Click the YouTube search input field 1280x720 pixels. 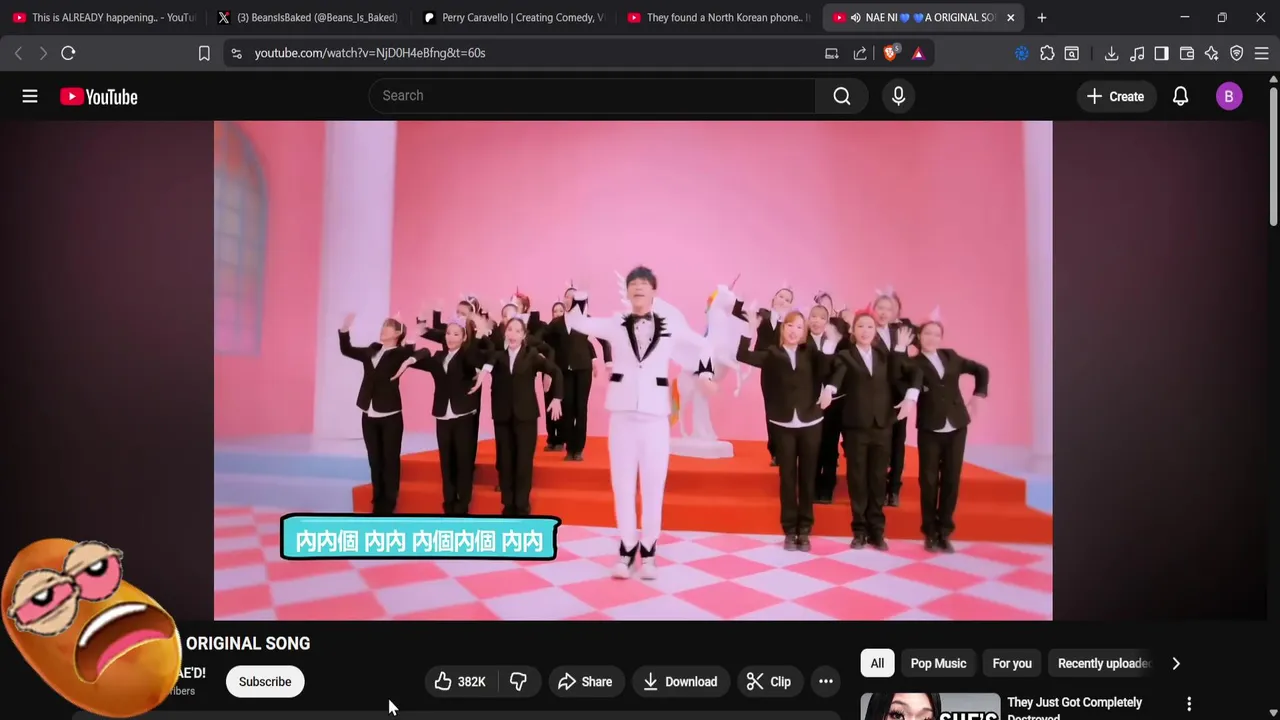[592, 96]
